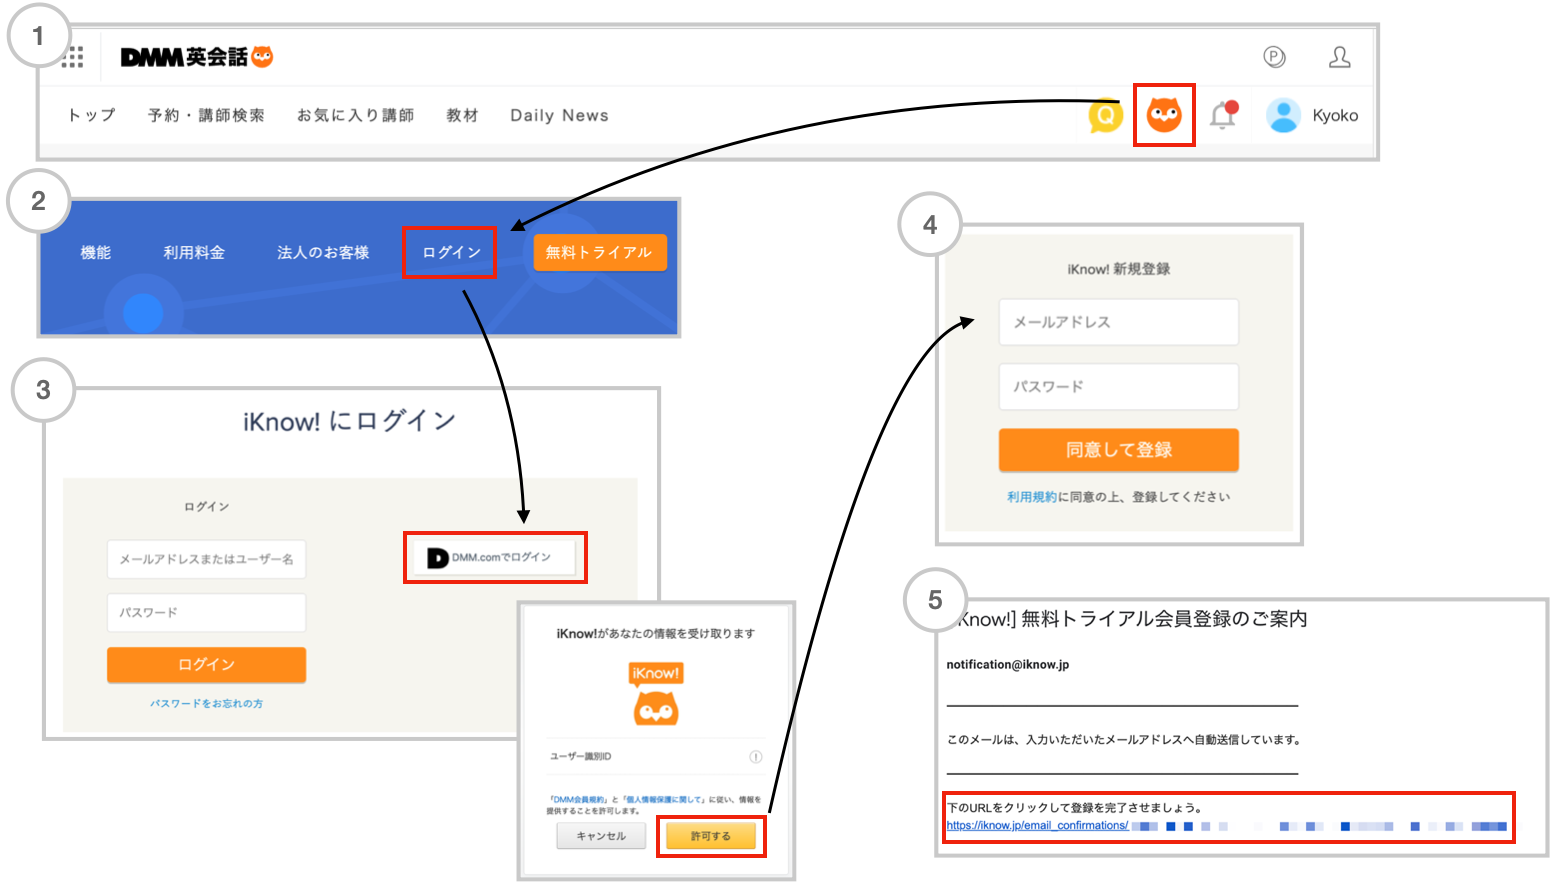
Task: Click the info icon next to ユーザー識別ID
Action: [756, 757]
